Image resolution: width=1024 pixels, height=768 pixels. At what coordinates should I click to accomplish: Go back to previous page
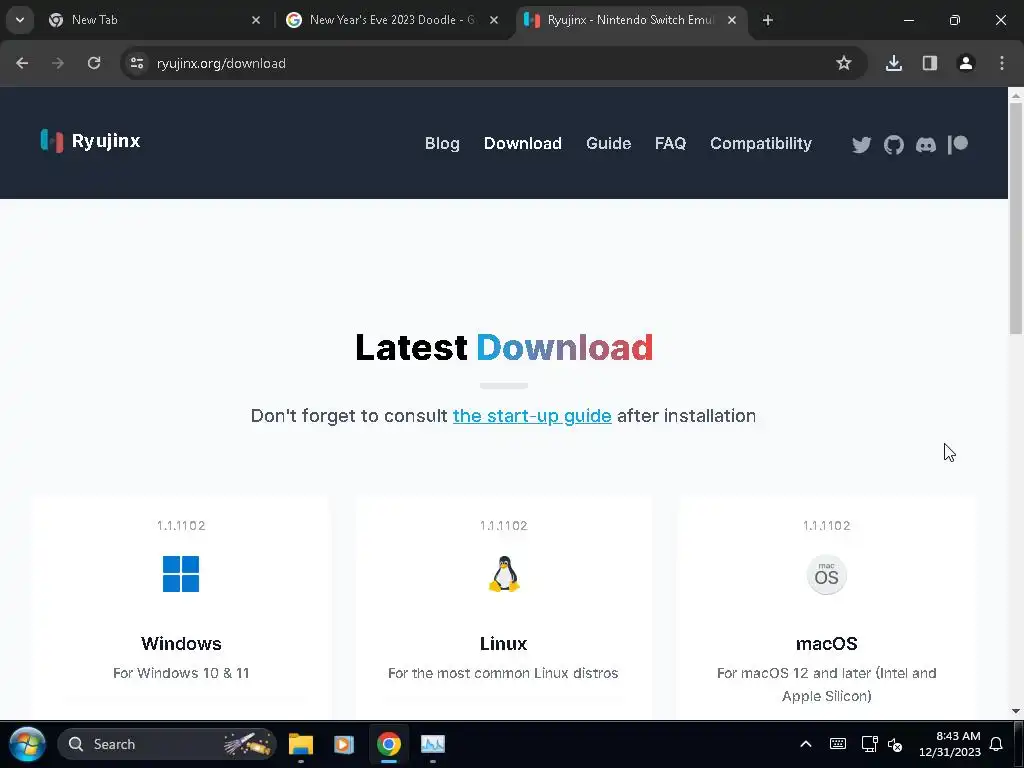(x=22, y=63)
